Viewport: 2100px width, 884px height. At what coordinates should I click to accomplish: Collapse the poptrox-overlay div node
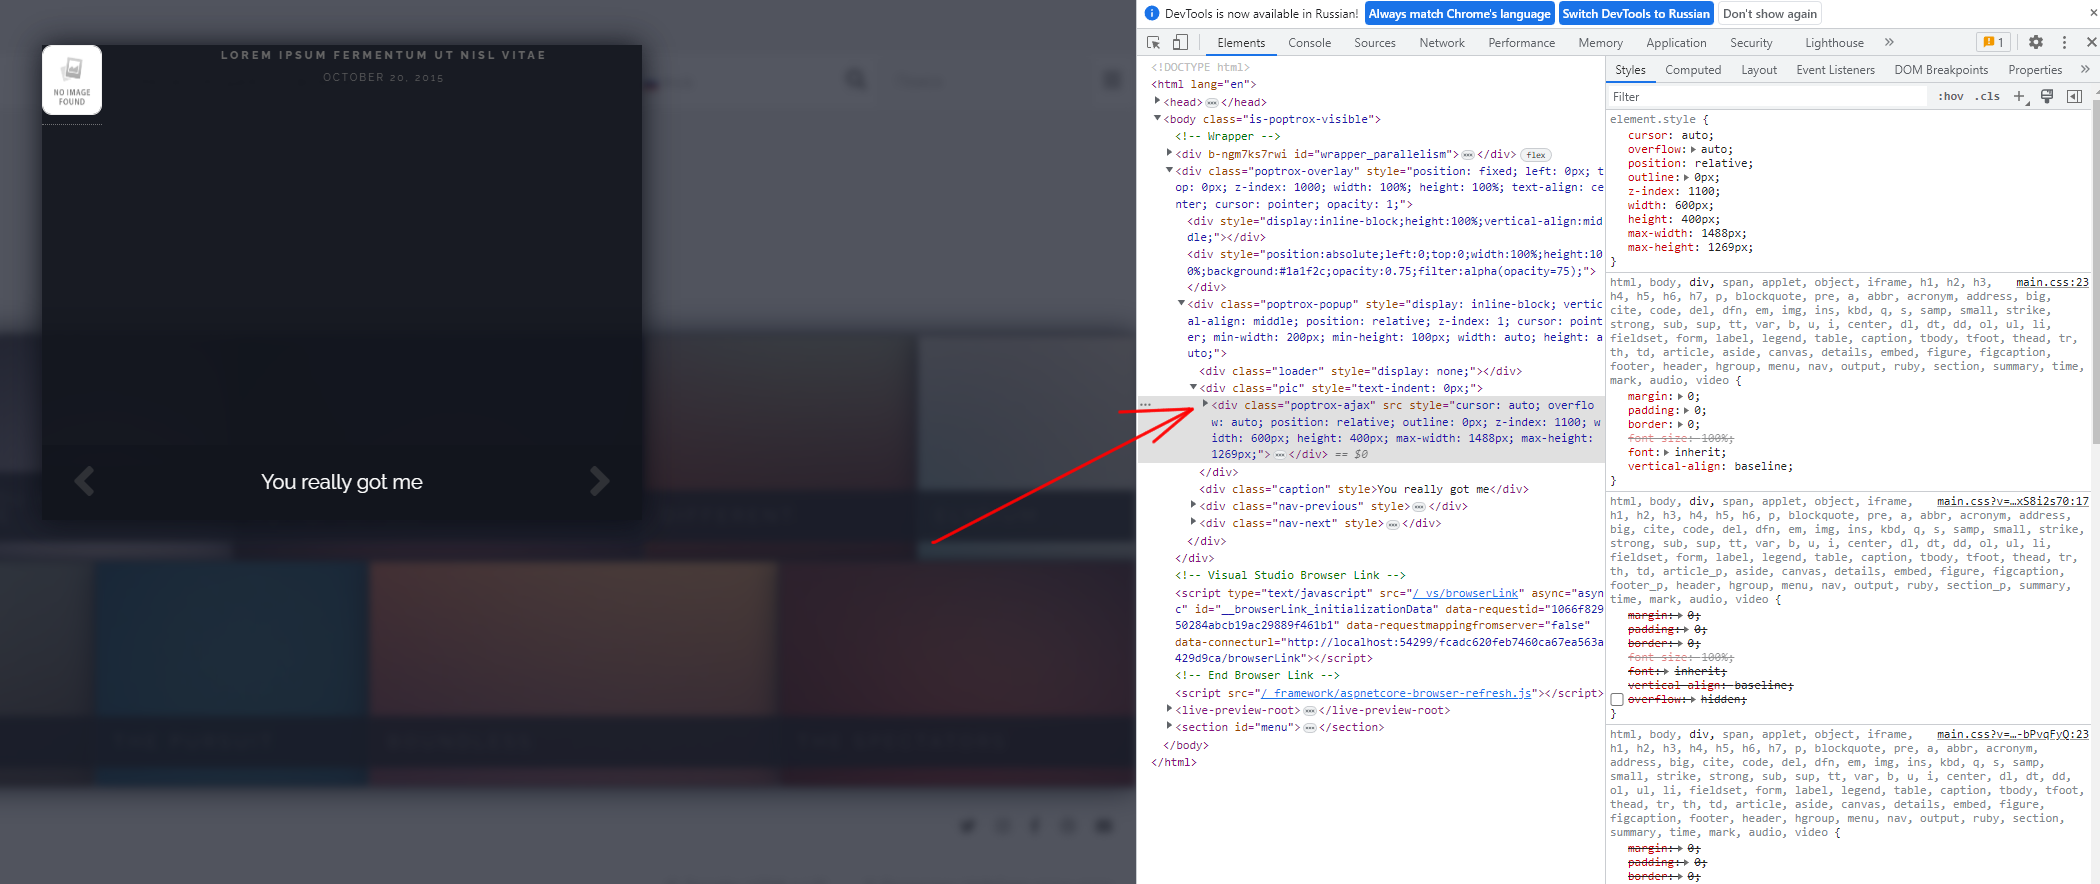pos(1169,170)
